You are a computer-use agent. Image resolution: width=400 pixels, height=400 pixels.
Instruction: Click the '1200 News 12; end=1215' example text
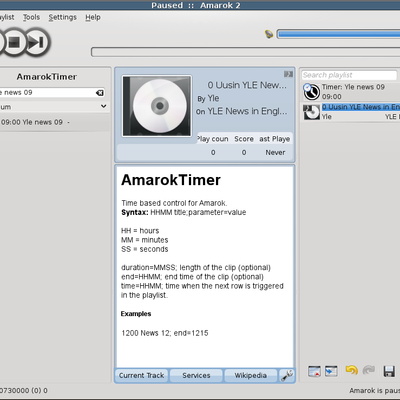(x=165, y=333)
